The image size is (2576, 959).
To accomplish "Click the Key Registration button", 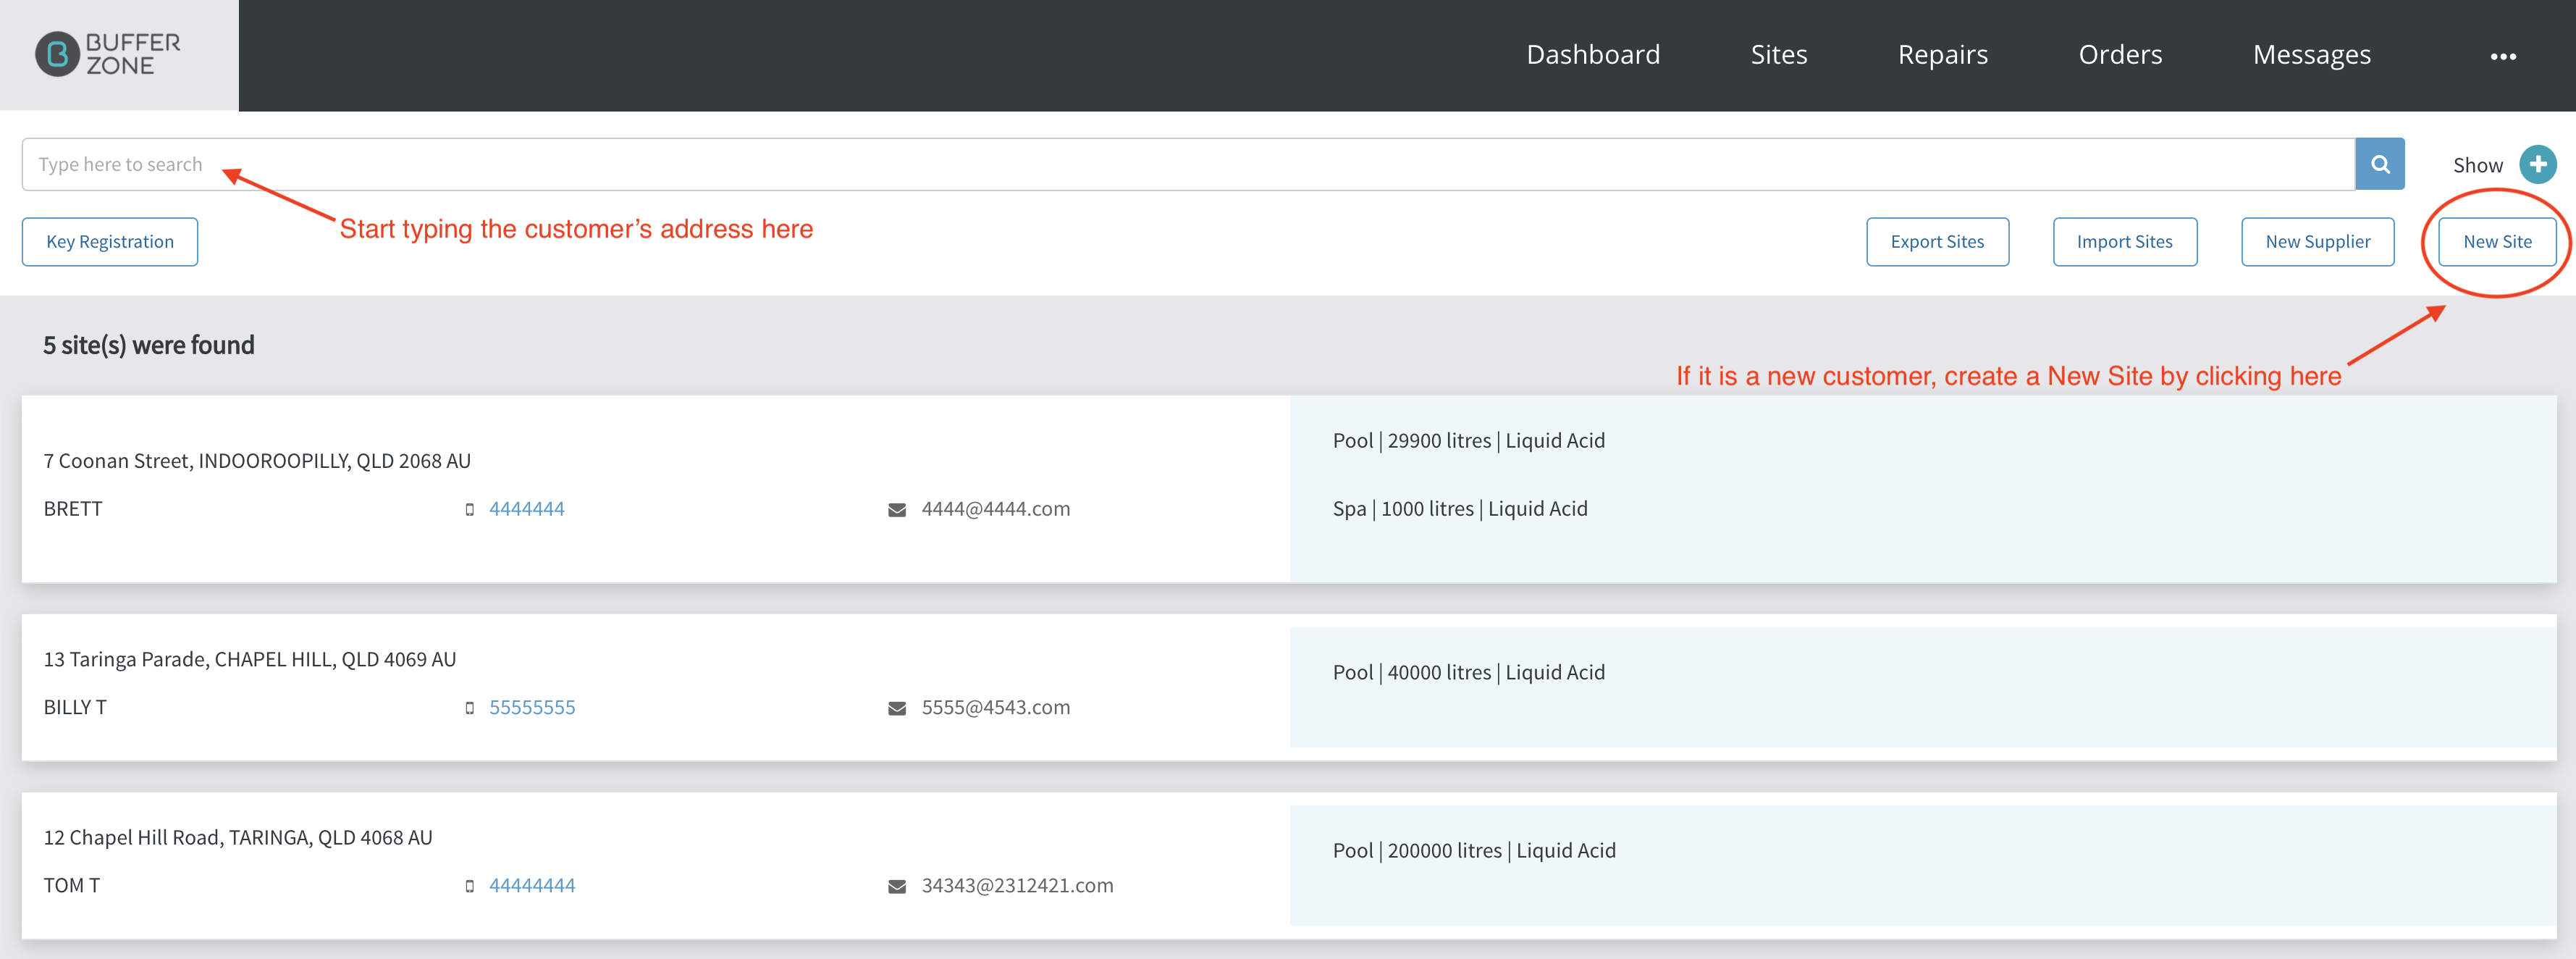I will click(x=110, y=242).
